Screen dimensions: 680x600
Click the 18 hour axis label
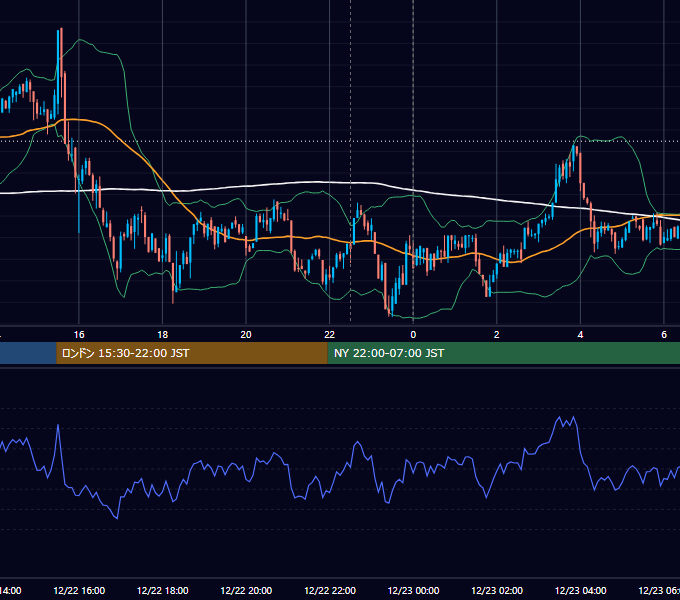(x=163, y=335)
